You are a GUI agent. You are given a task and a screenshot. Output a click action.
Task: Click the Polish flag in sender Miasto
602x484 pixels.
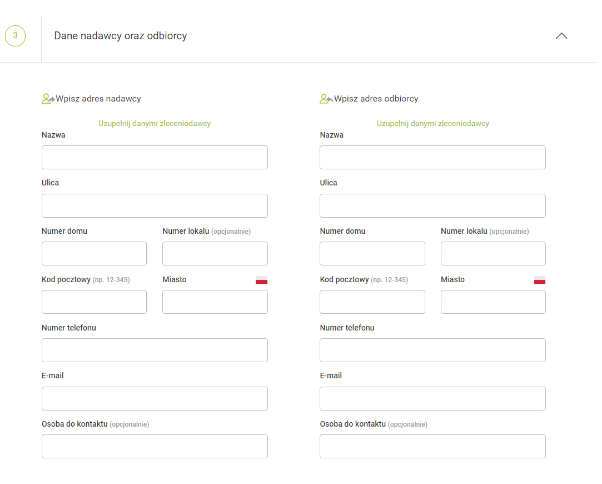(261, 280)
